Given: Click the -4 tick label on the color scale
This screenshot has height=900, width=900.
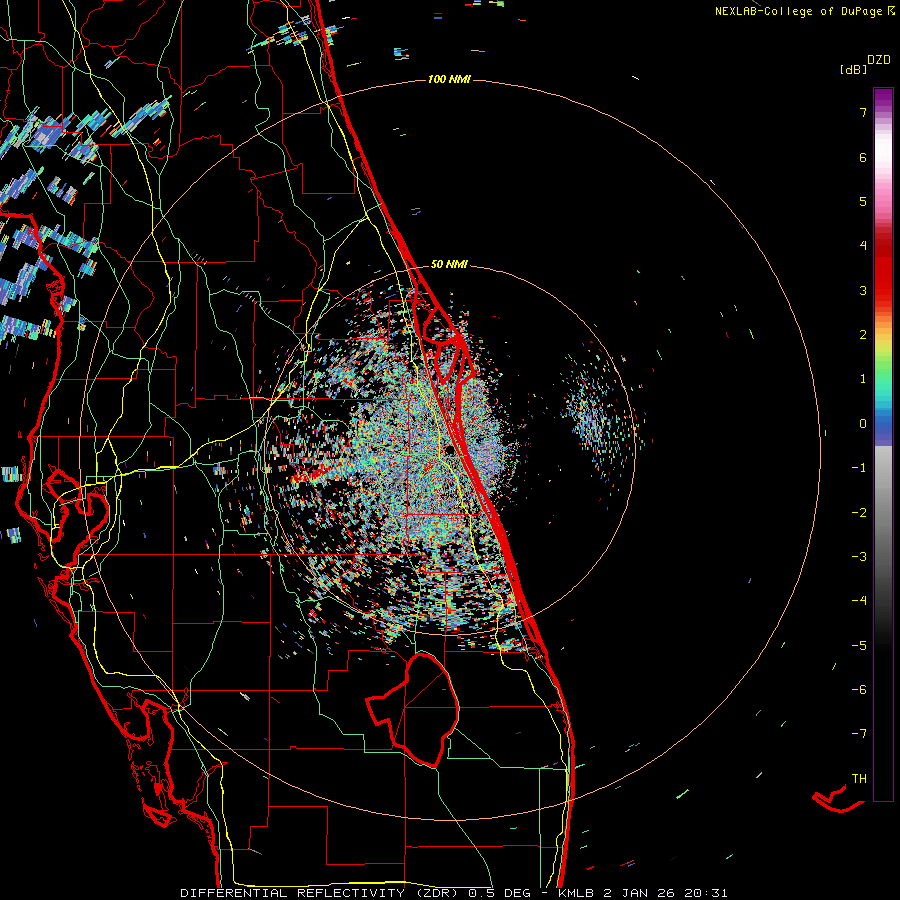Looking at the screenshot, I should 859,601.
